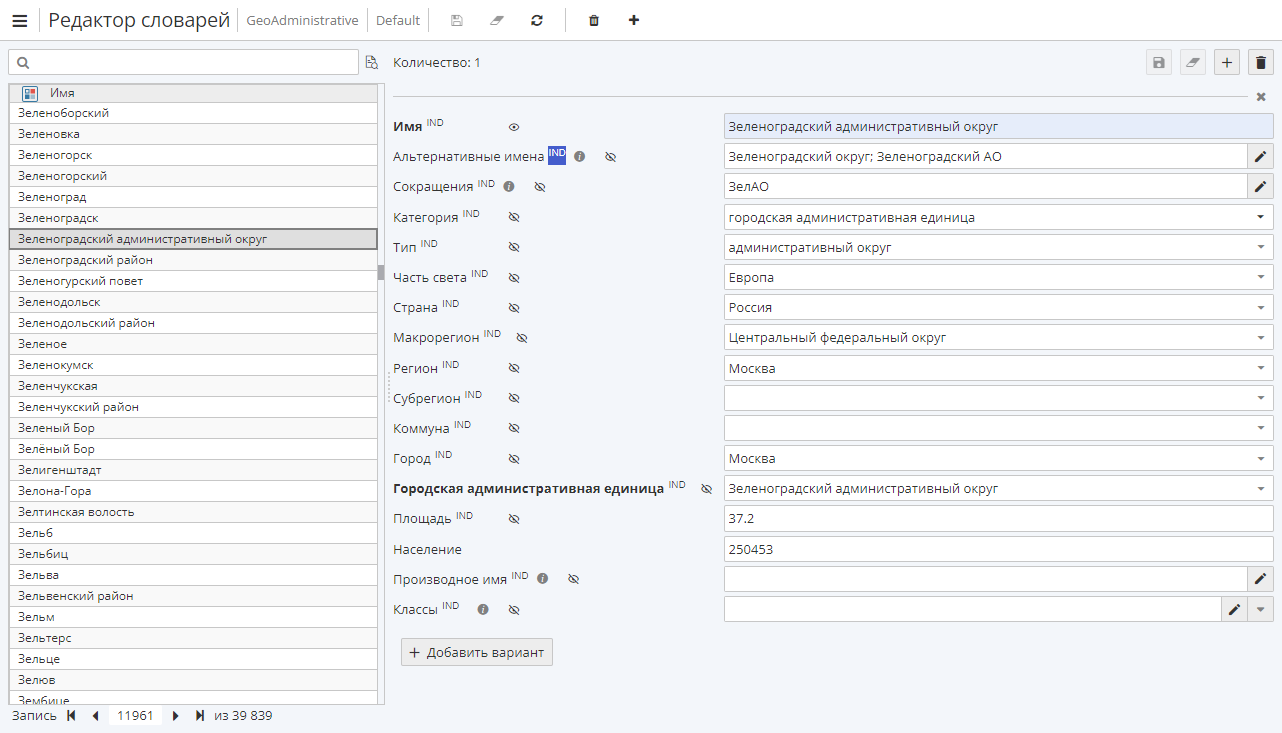
Task: Open the Макрорегион dropdown
Action: click(1261, 337)
